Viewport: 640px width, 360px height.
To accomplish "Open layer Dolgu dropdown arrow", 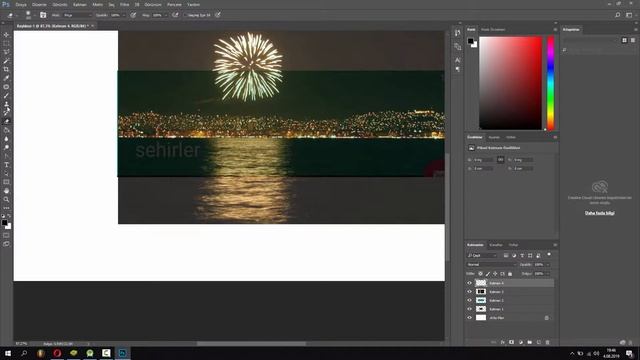I will [548, 274].
